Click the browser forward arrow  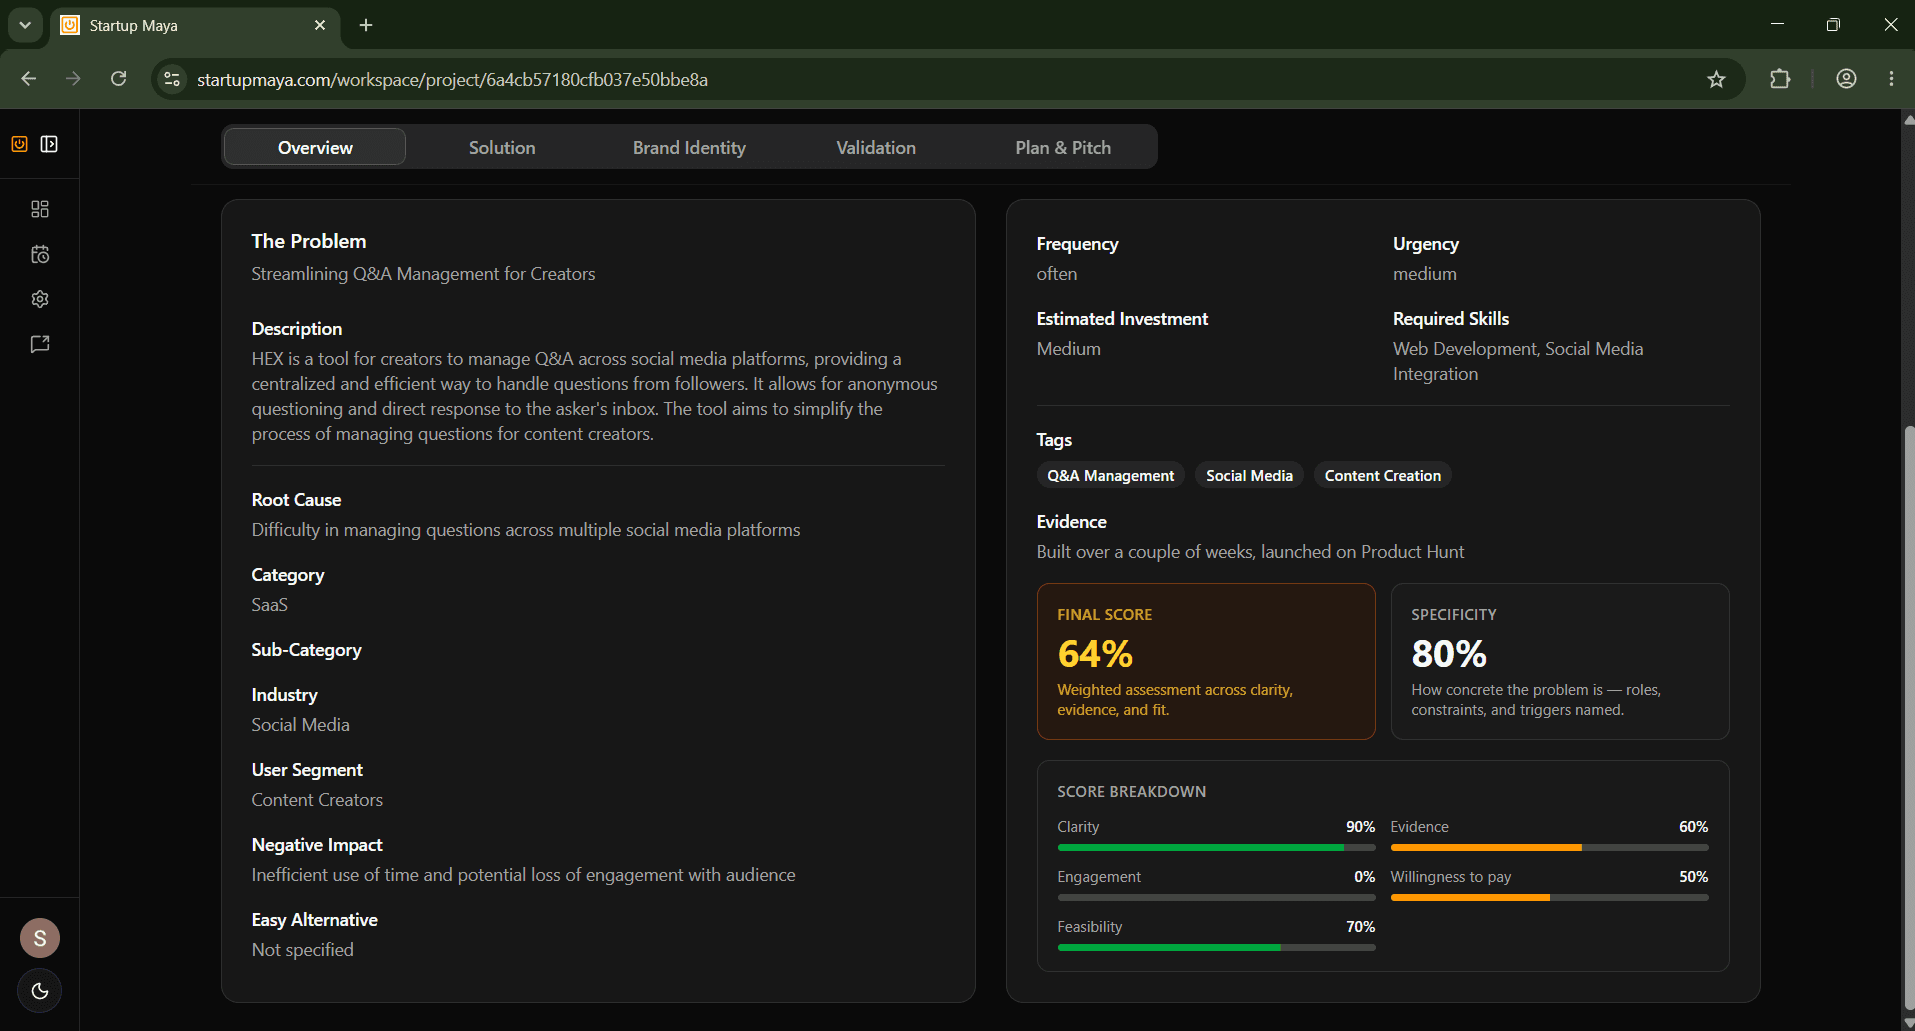[x=73, y=79]
